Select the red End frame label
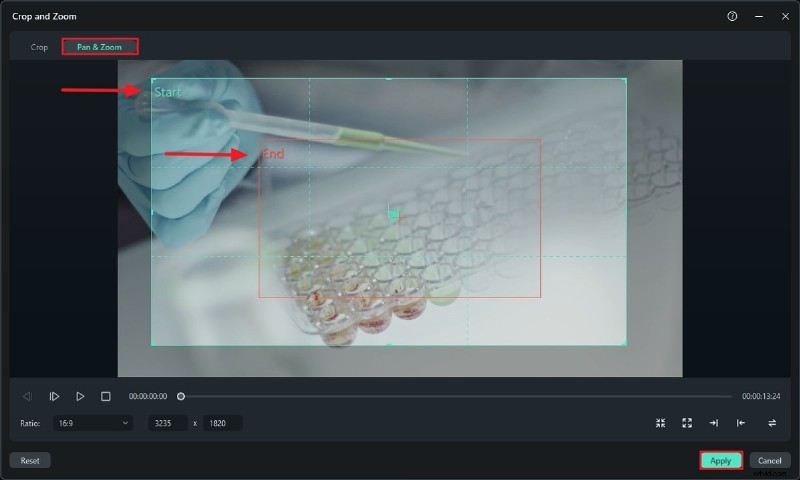This screenshot has height=480, width=800. pos(273,154)
